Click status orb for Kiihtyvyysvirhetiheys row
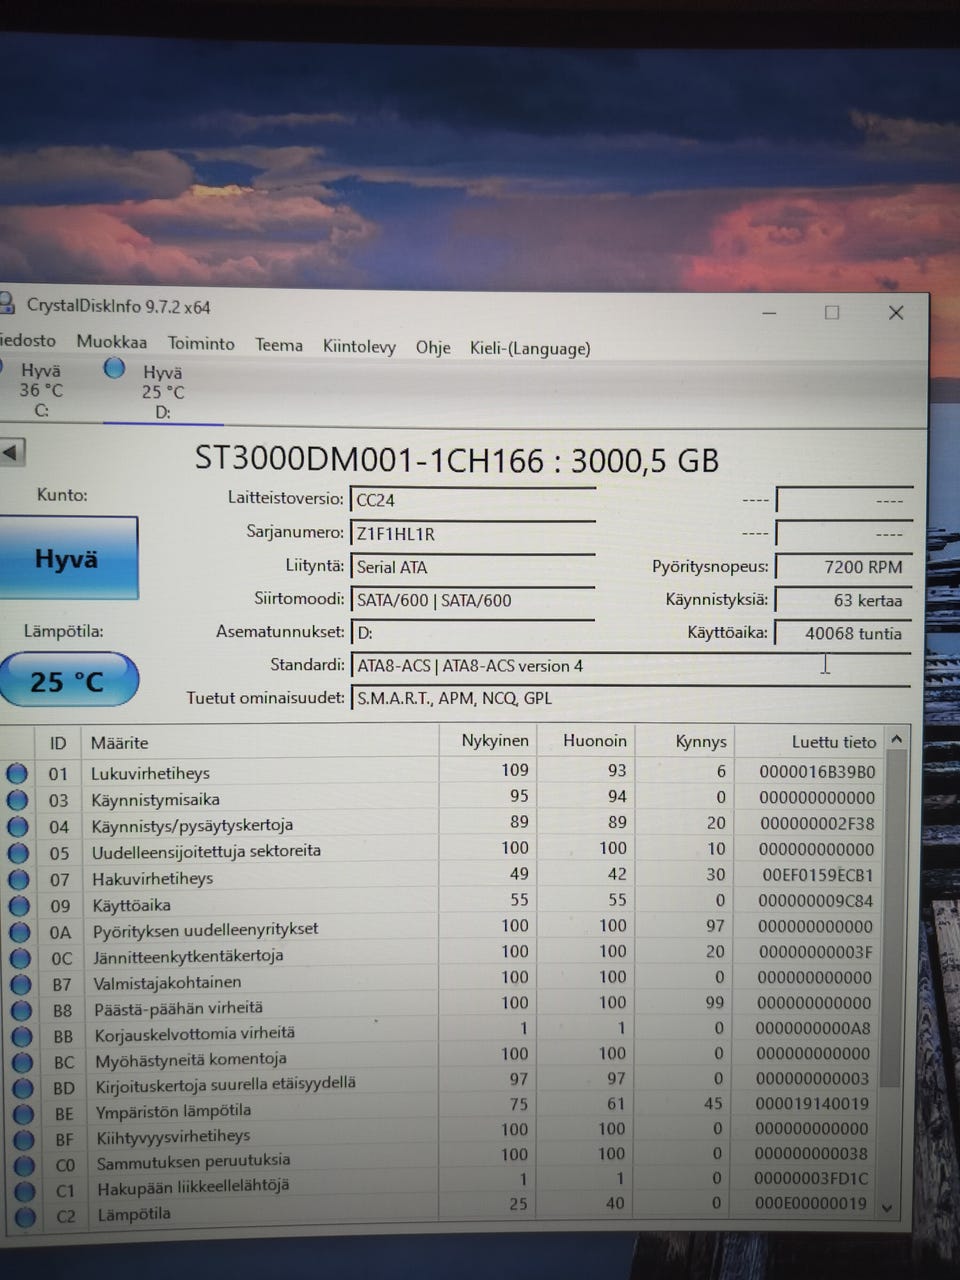960x1280 pixels. (24, 1140)
